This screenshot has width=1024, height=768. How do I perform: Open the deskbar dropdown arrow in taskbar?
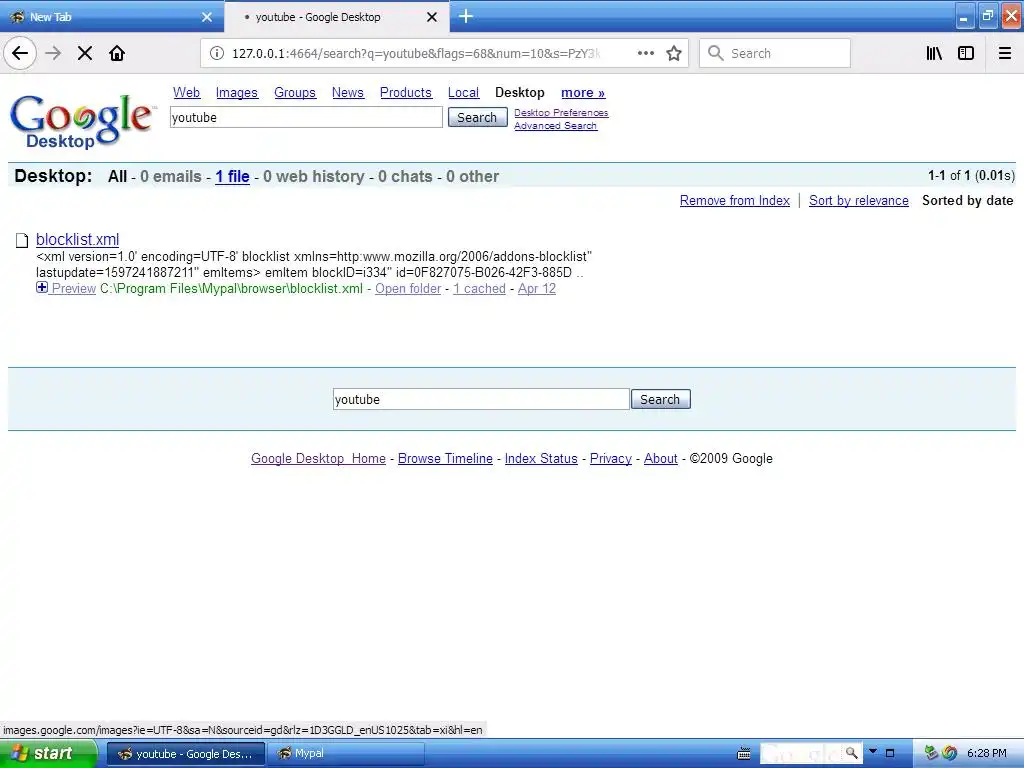pos(873,752)
